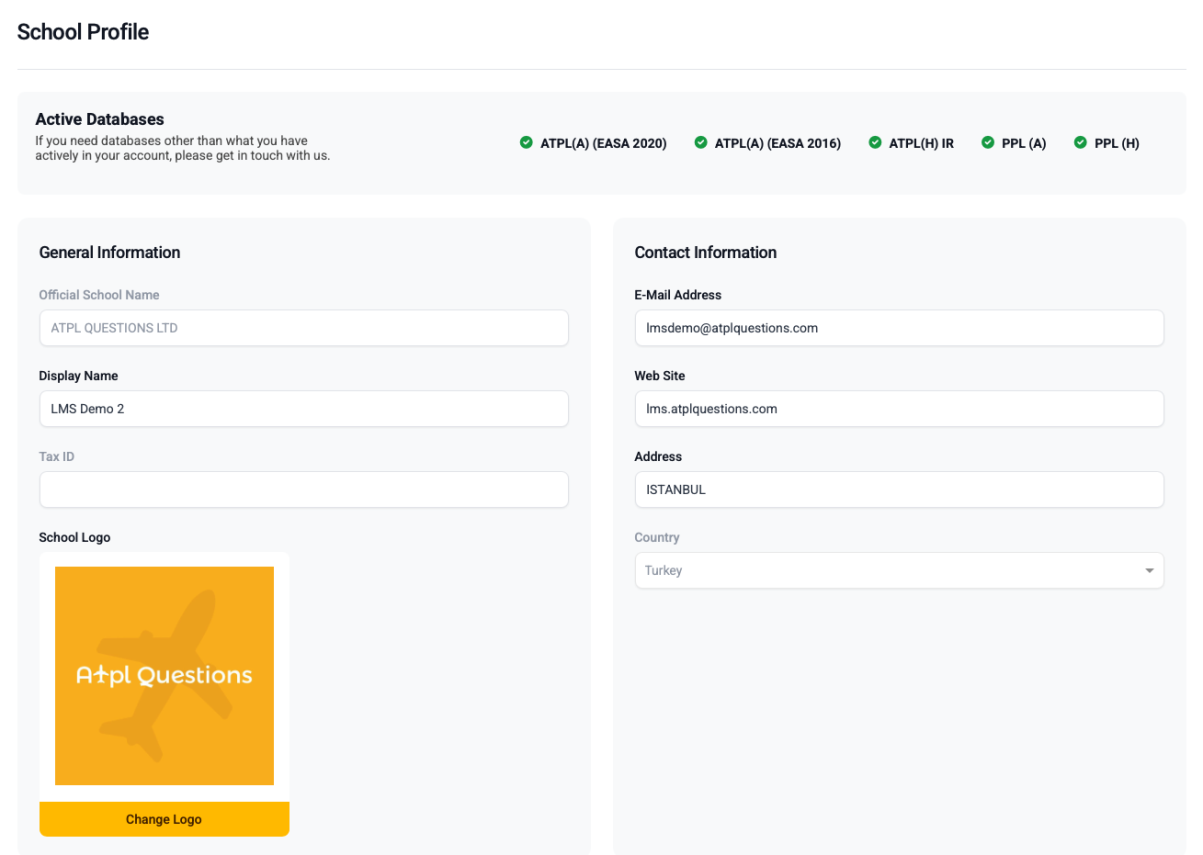Screen dimensions: 1203x855
Task: Click green check icon beside ATPL(A) (EASA 2020)
Action: [x=526, y=143]
